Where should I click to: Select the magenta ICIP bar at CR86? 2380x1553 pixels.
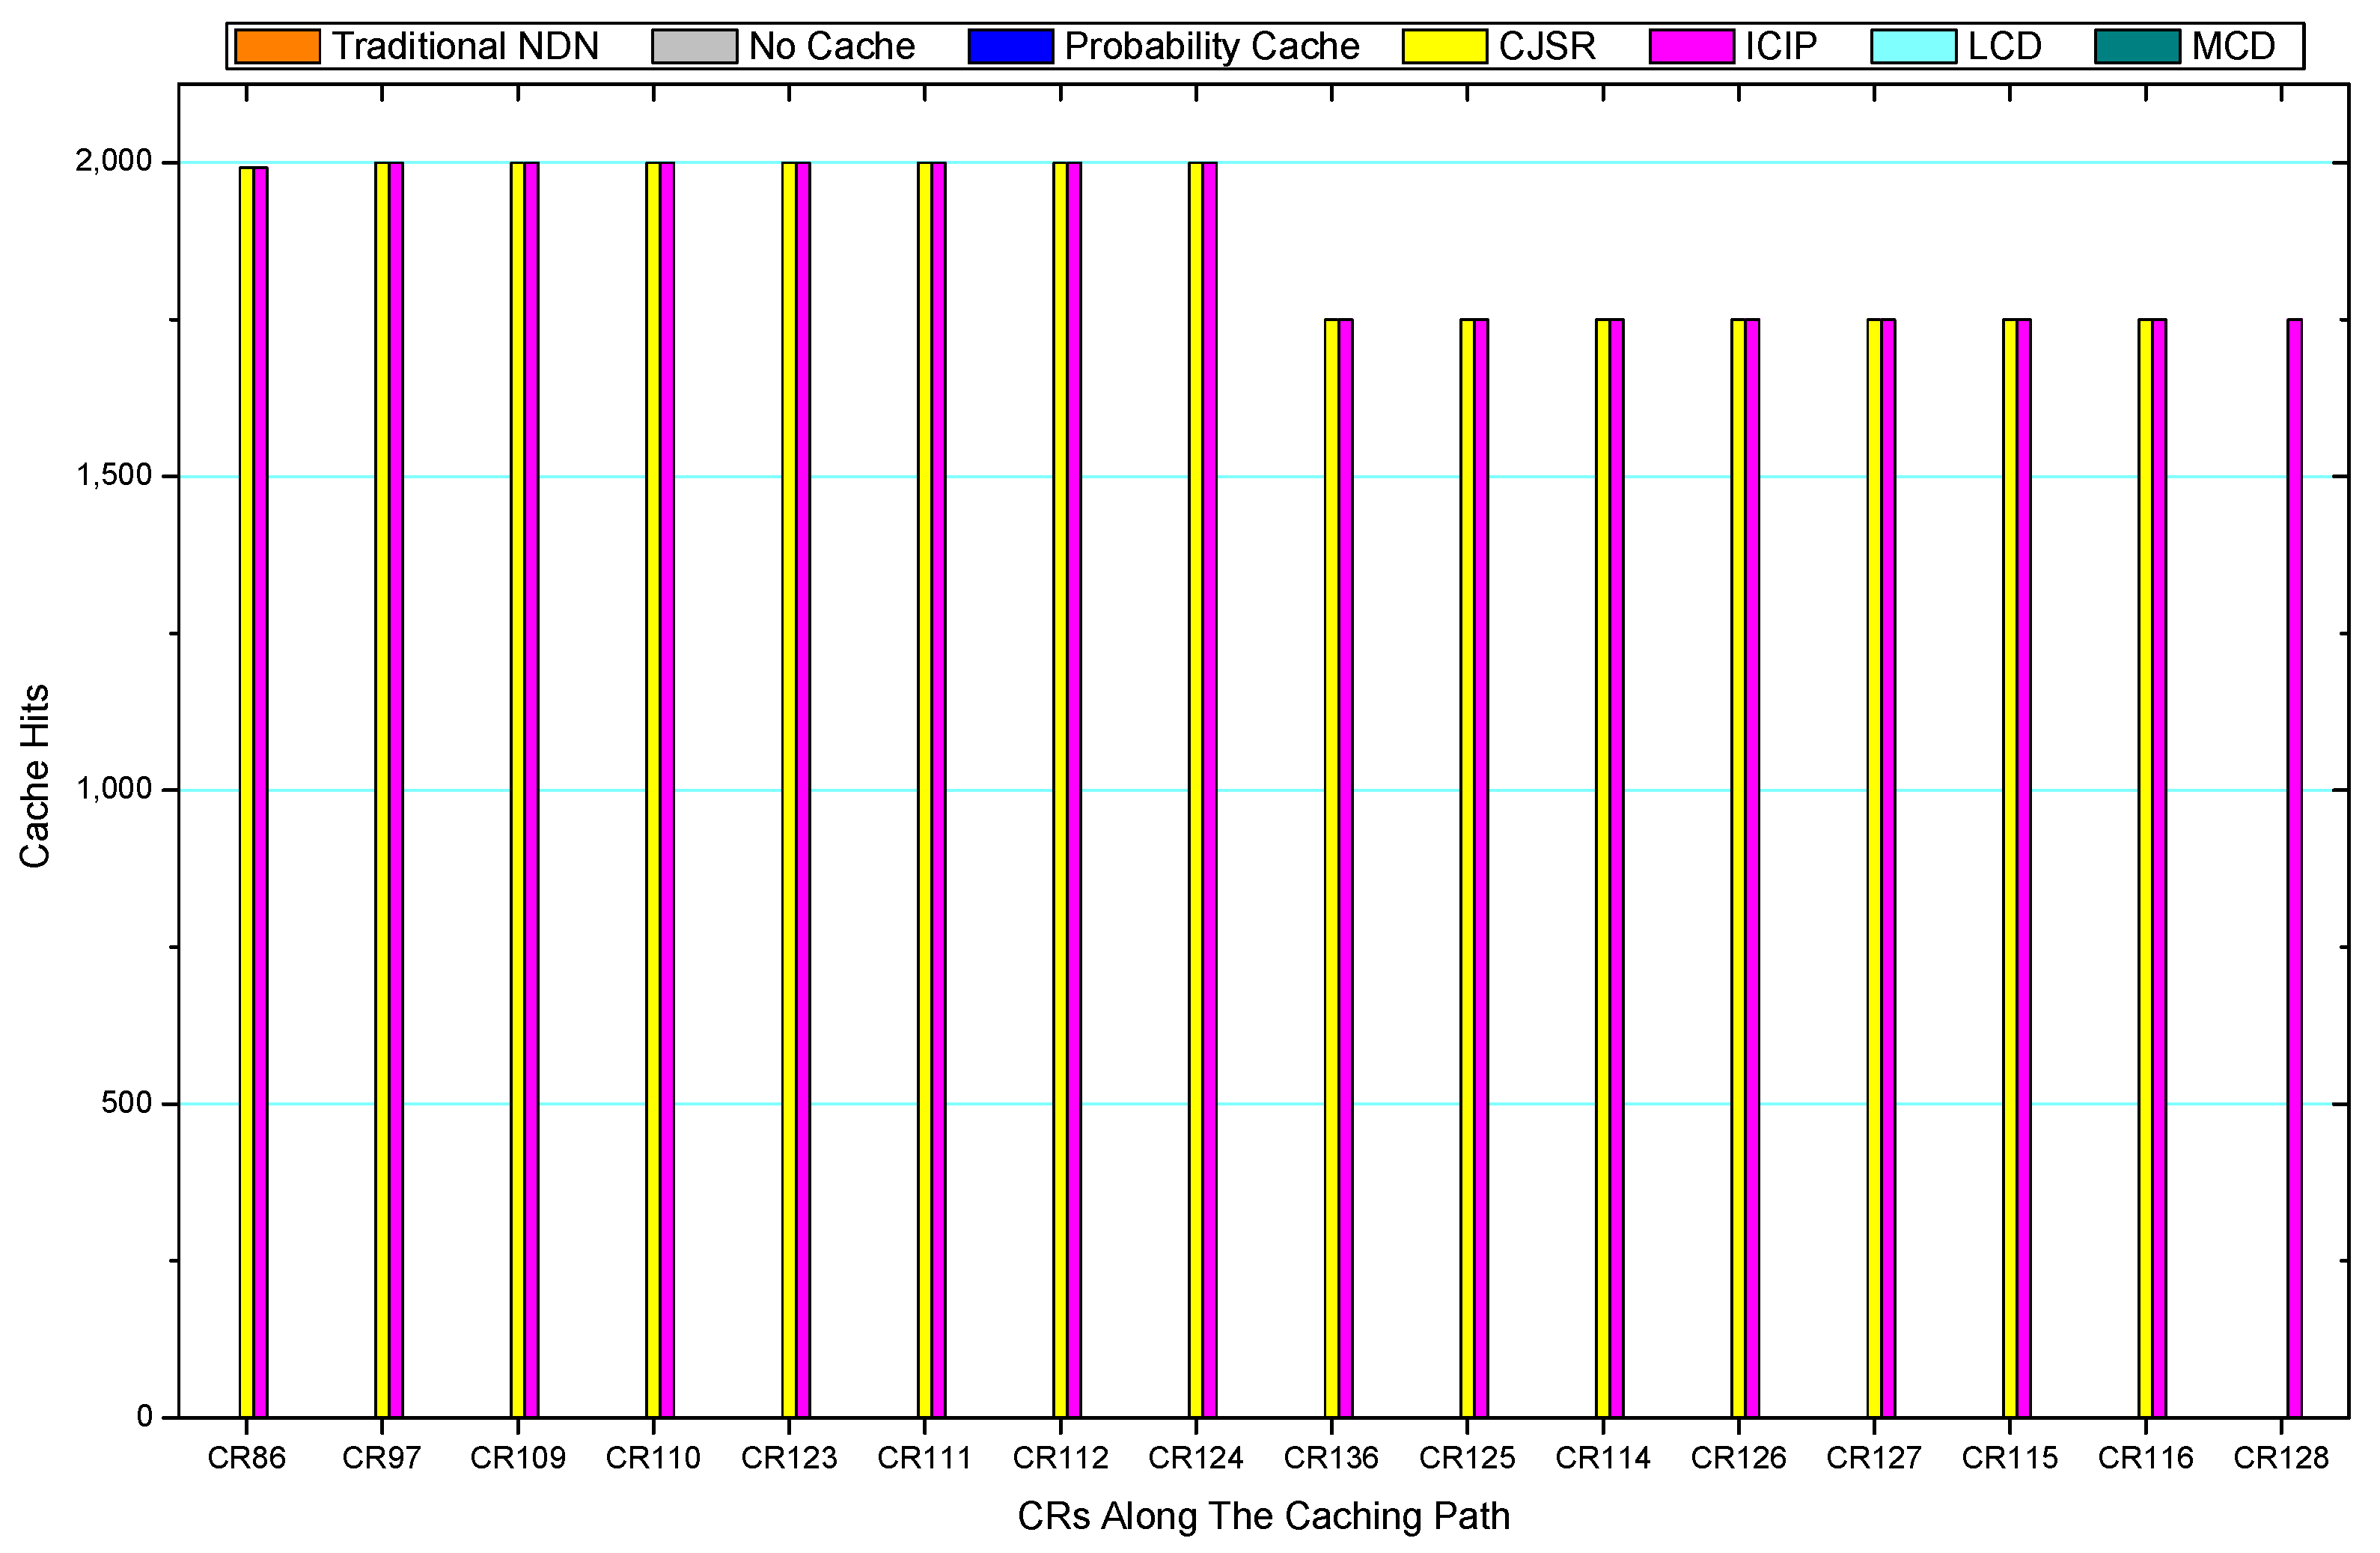click(x=260, y=792)
